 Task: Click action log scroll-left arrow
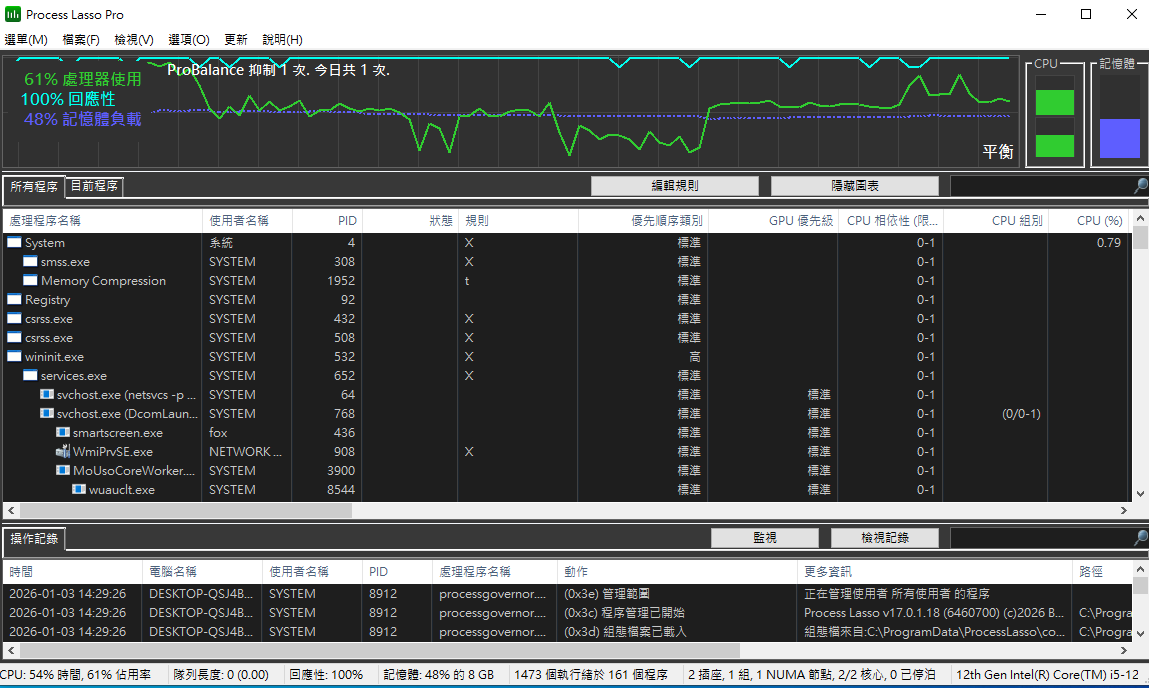click(x=11, y=650)
